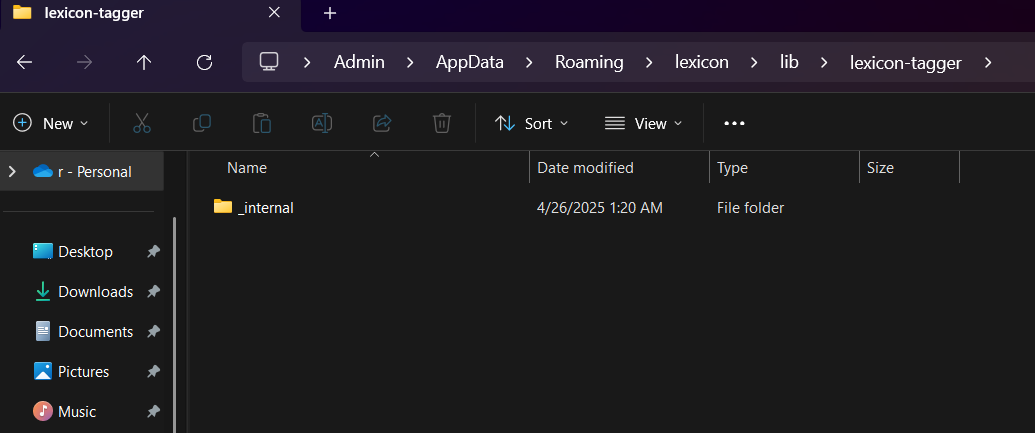Click the Paste clipboard icon

point(261,123)
